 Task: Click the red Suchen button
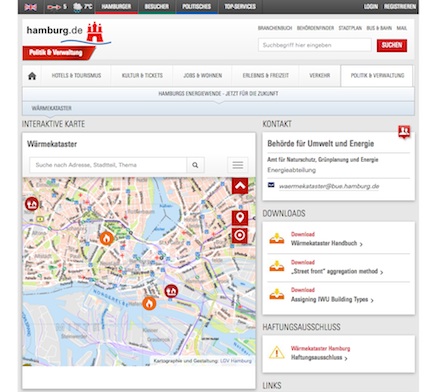[x=392, y=45]
